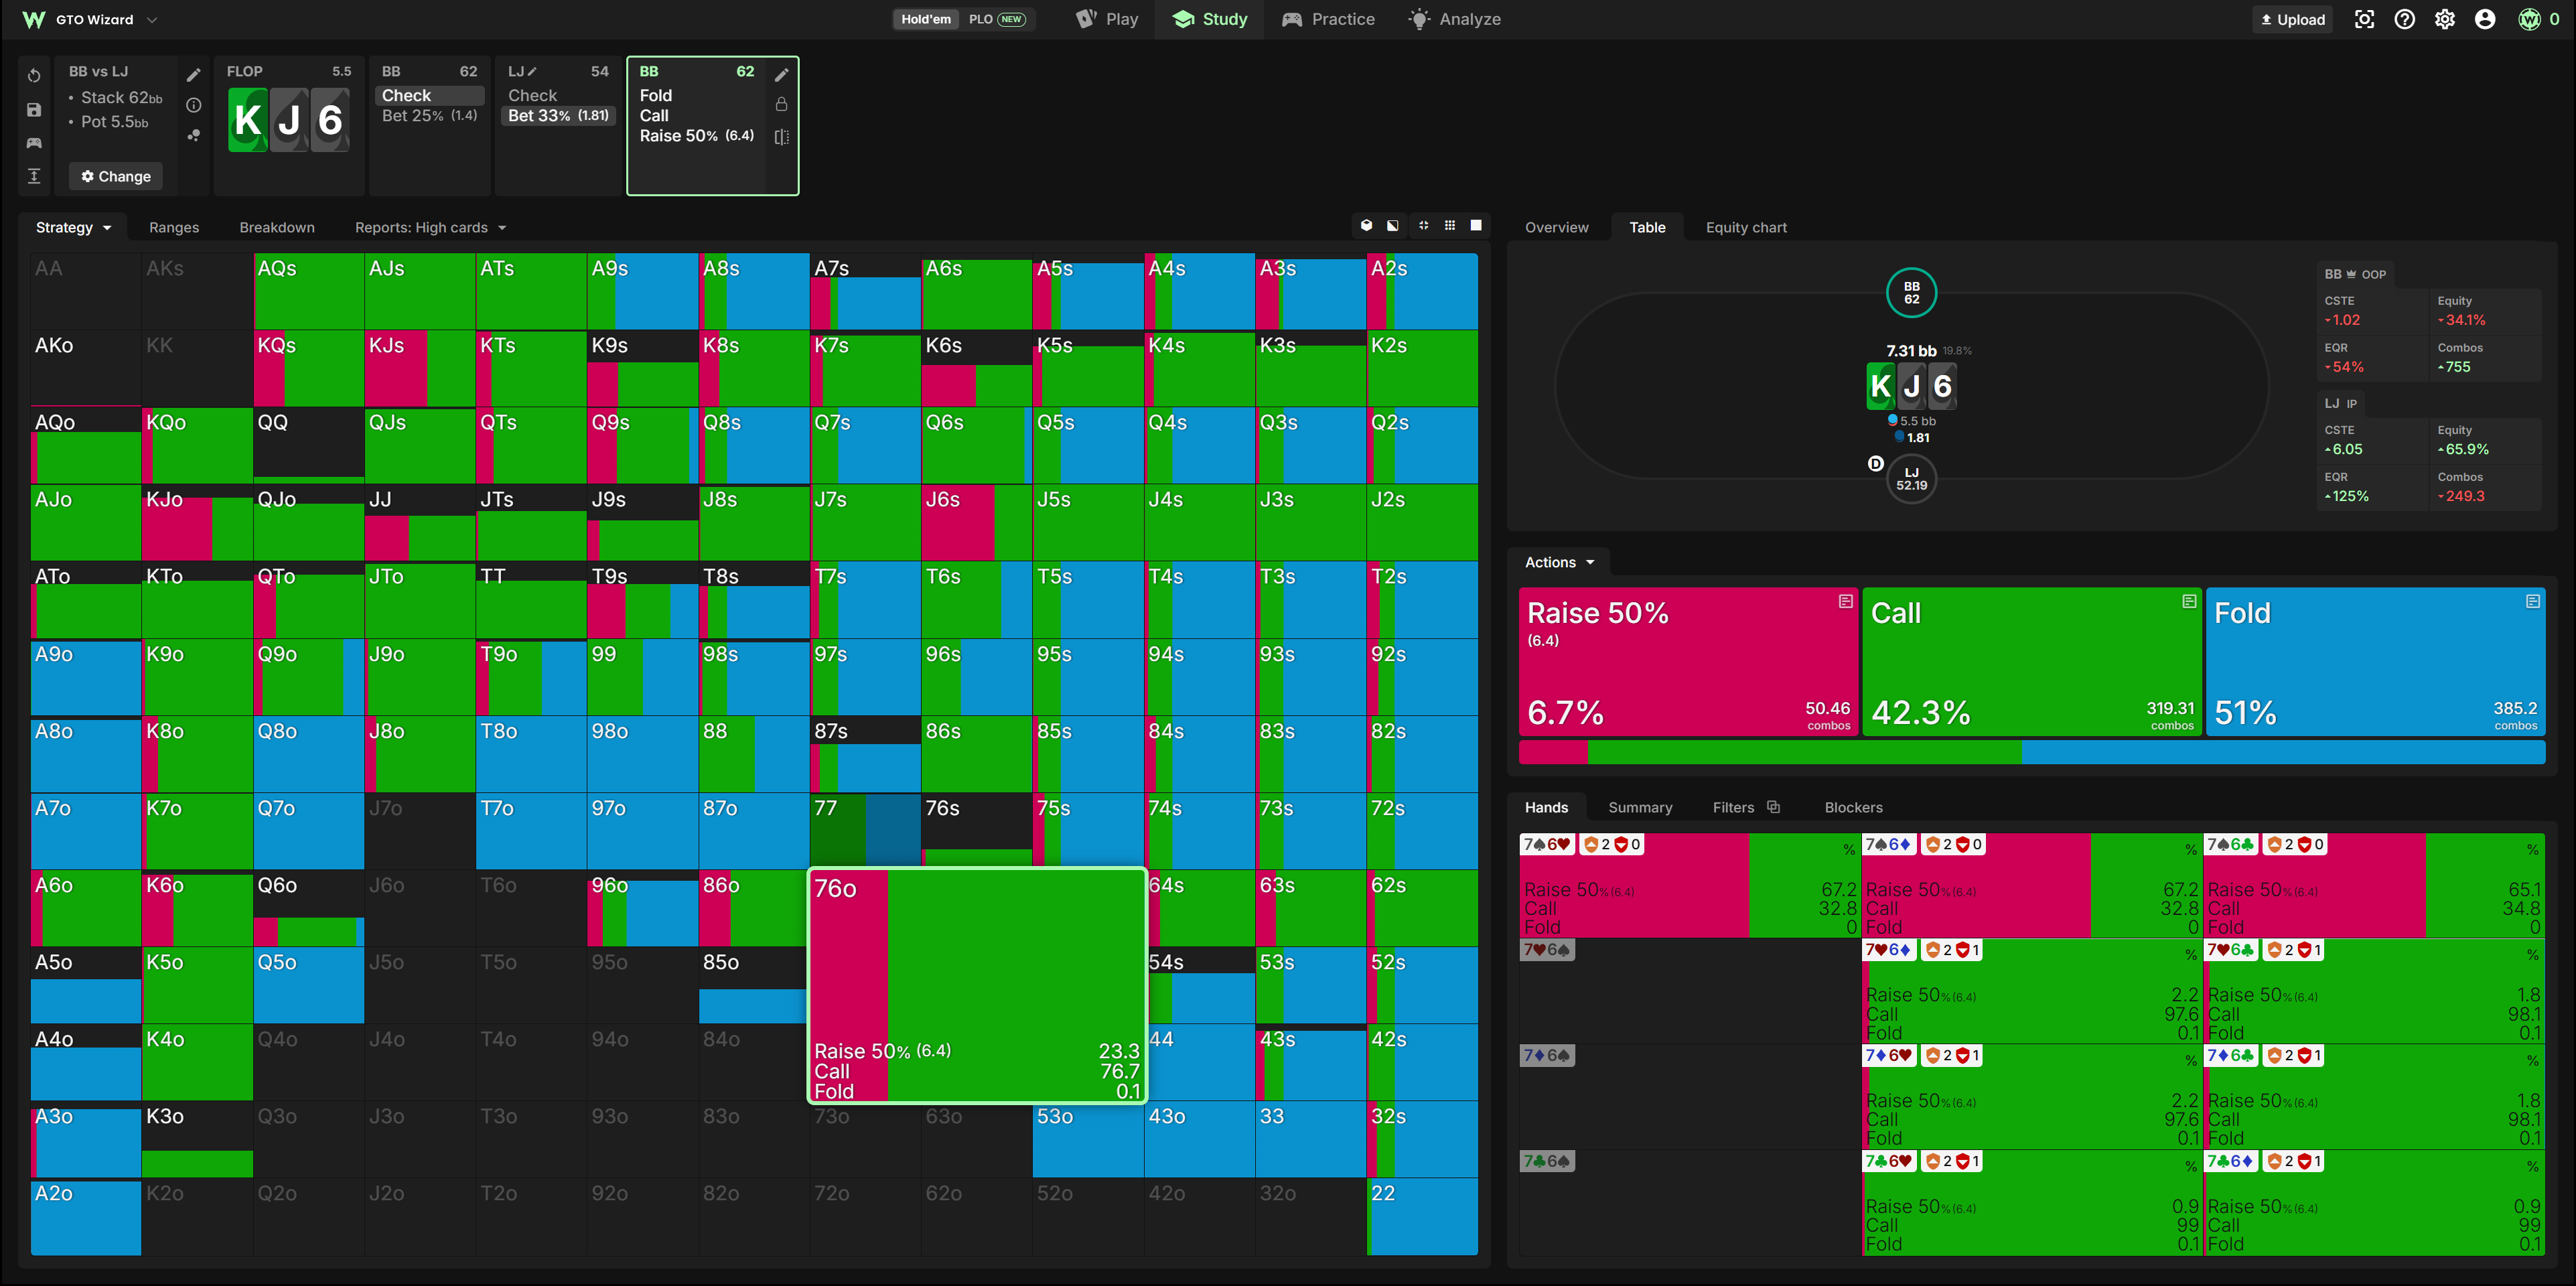Open the info icon beside stack details
Viewport: 2576px width, 1286px height.
(194, 105)
